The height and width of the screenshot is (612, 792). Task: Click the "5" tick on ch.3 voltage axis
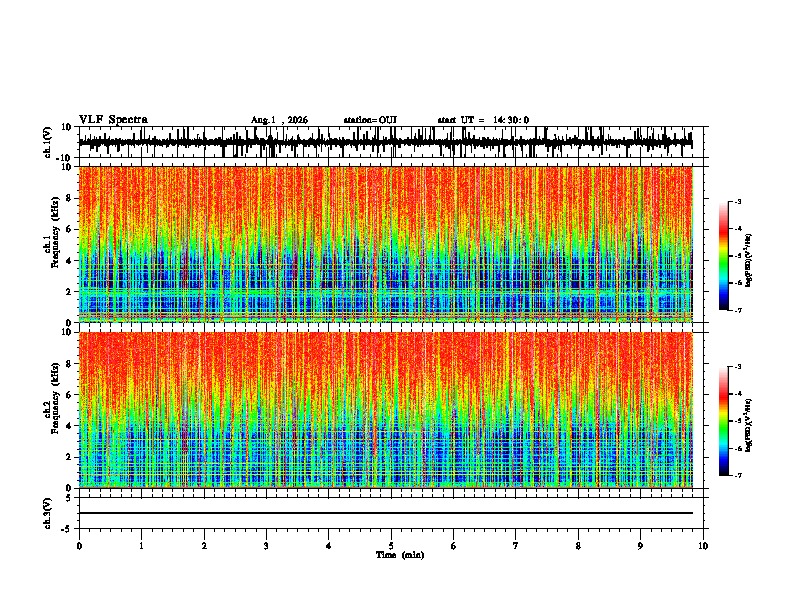coord(70,498)
